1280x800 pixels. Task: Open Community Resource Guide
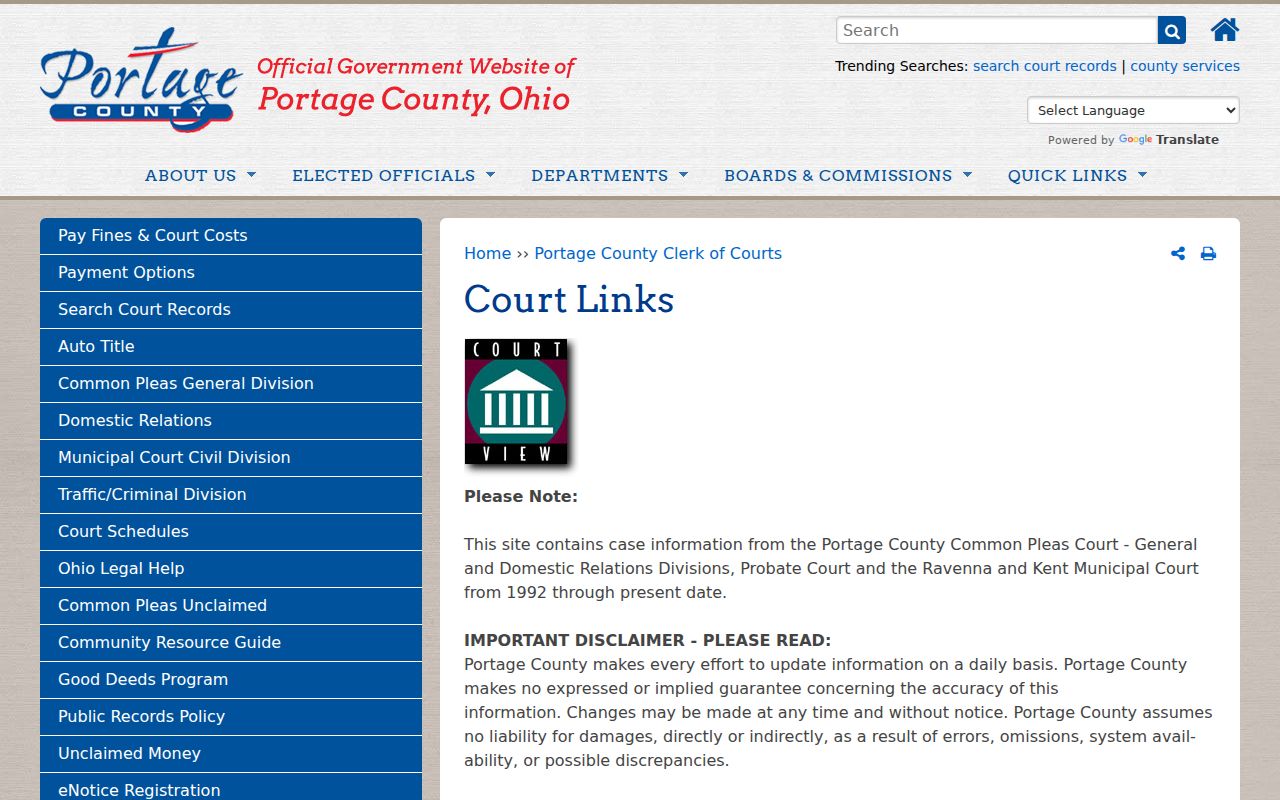click(231, 643)
